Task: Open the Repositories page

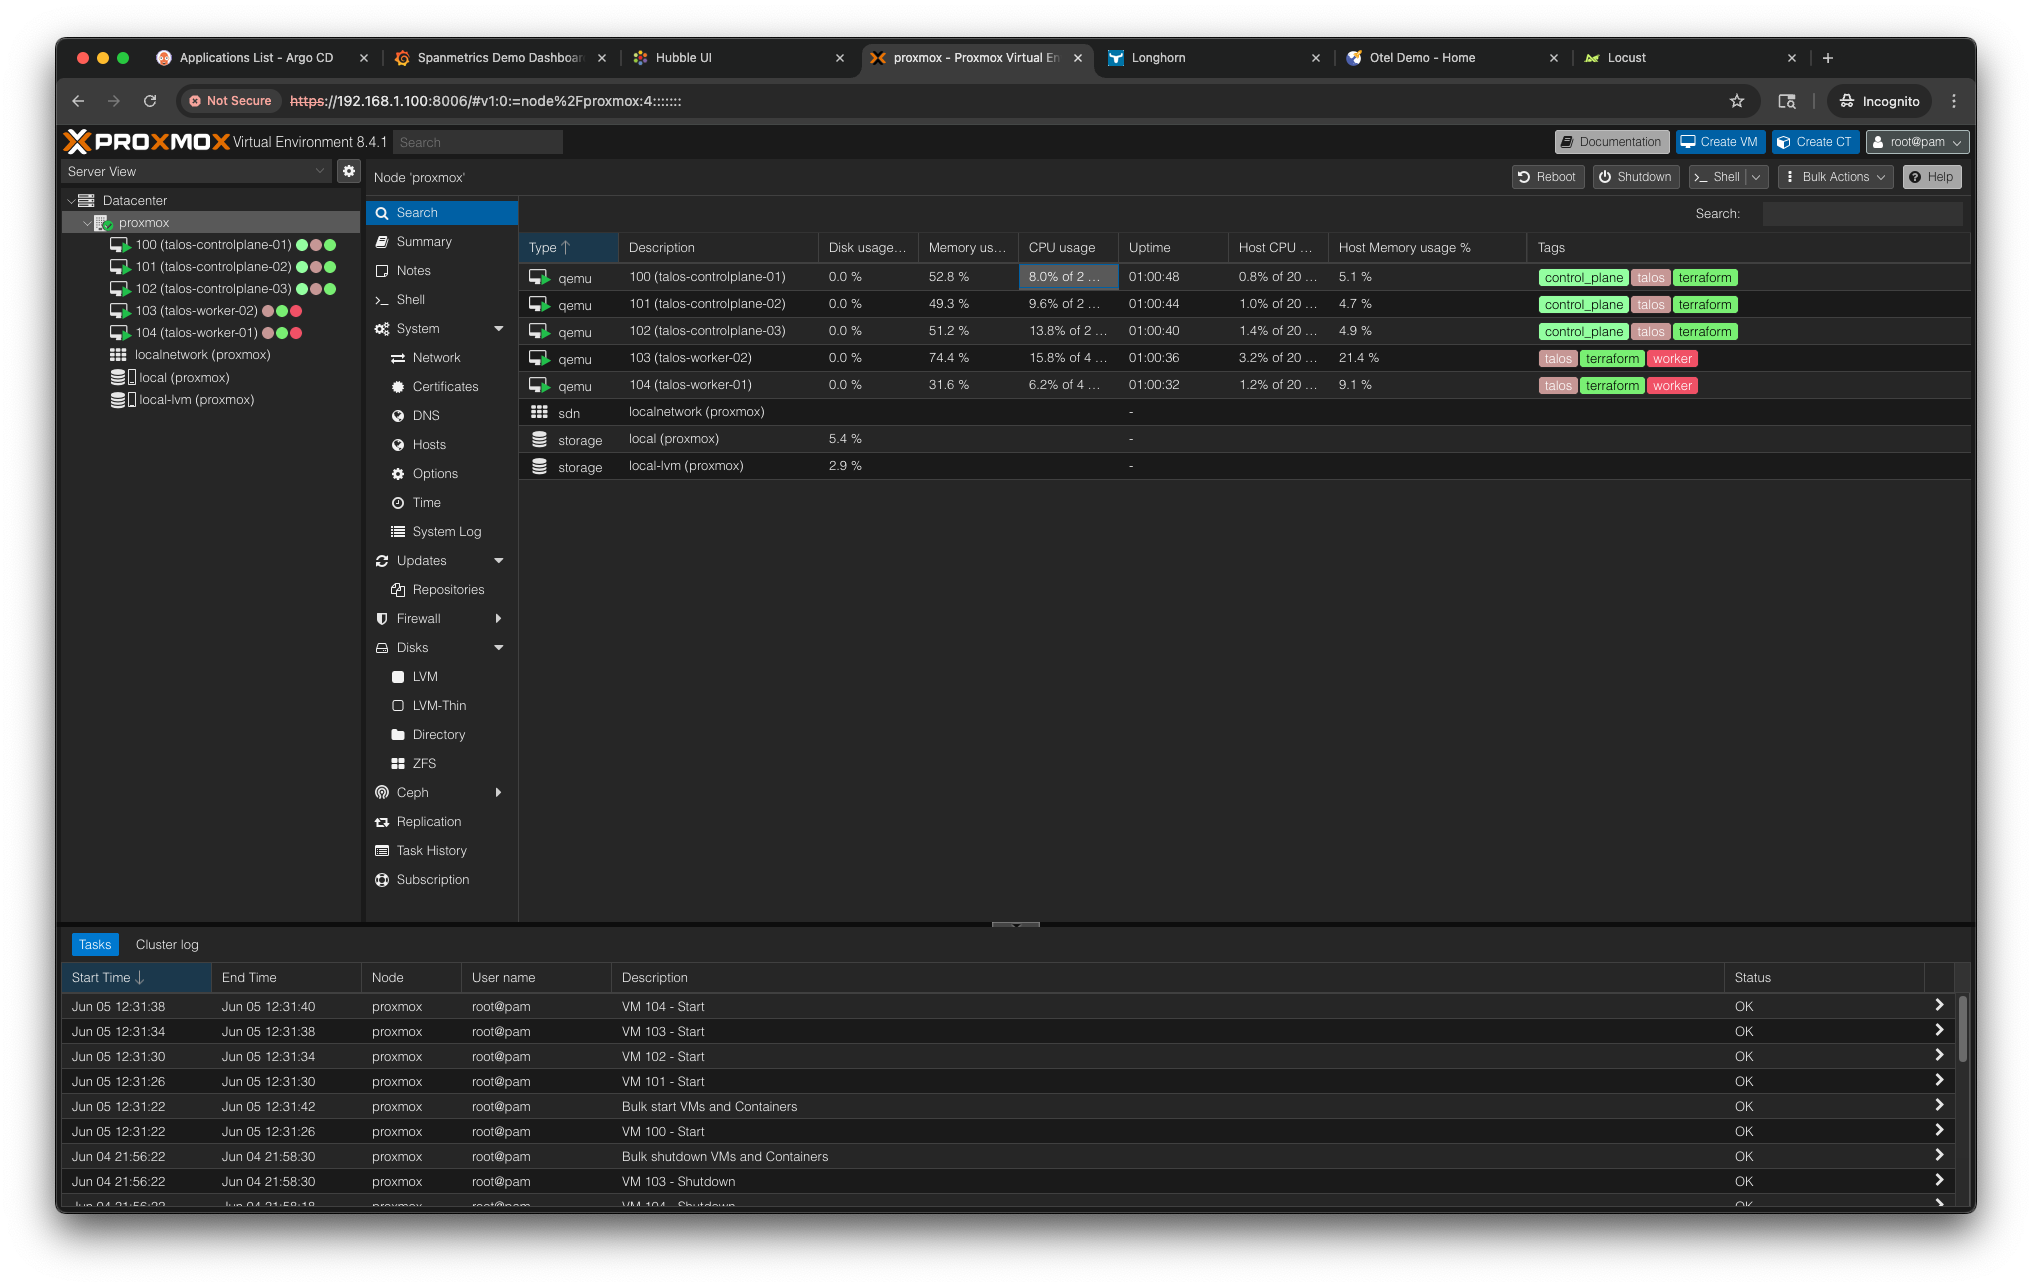Action: tap(442, 590)
